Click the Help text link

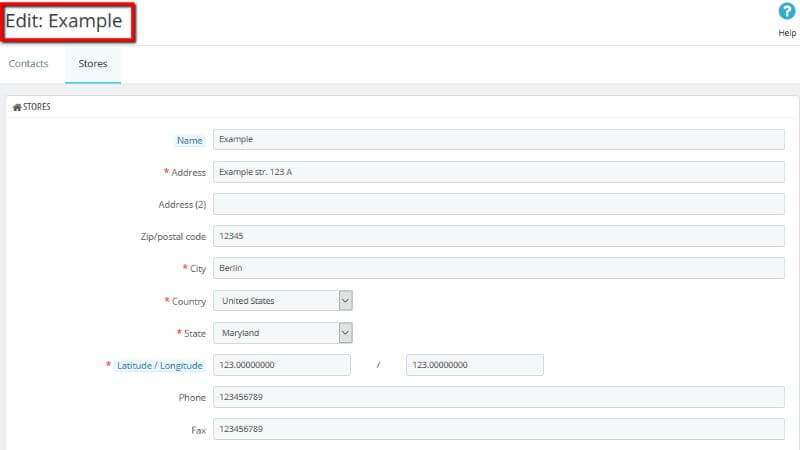pyautogui.click(x=787, y=33)
